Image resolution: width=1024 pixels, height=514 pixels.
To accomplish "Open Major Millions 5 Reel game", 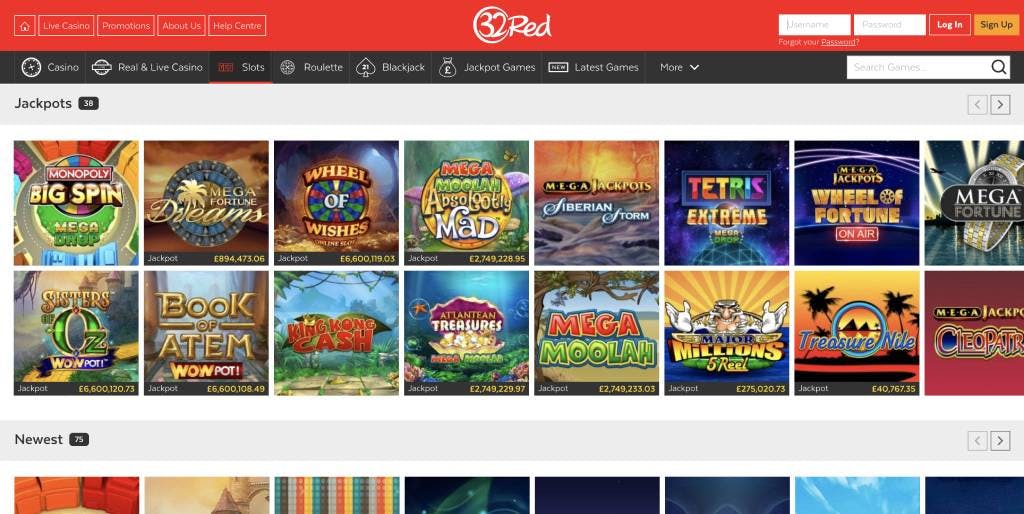I will (727, 333).
